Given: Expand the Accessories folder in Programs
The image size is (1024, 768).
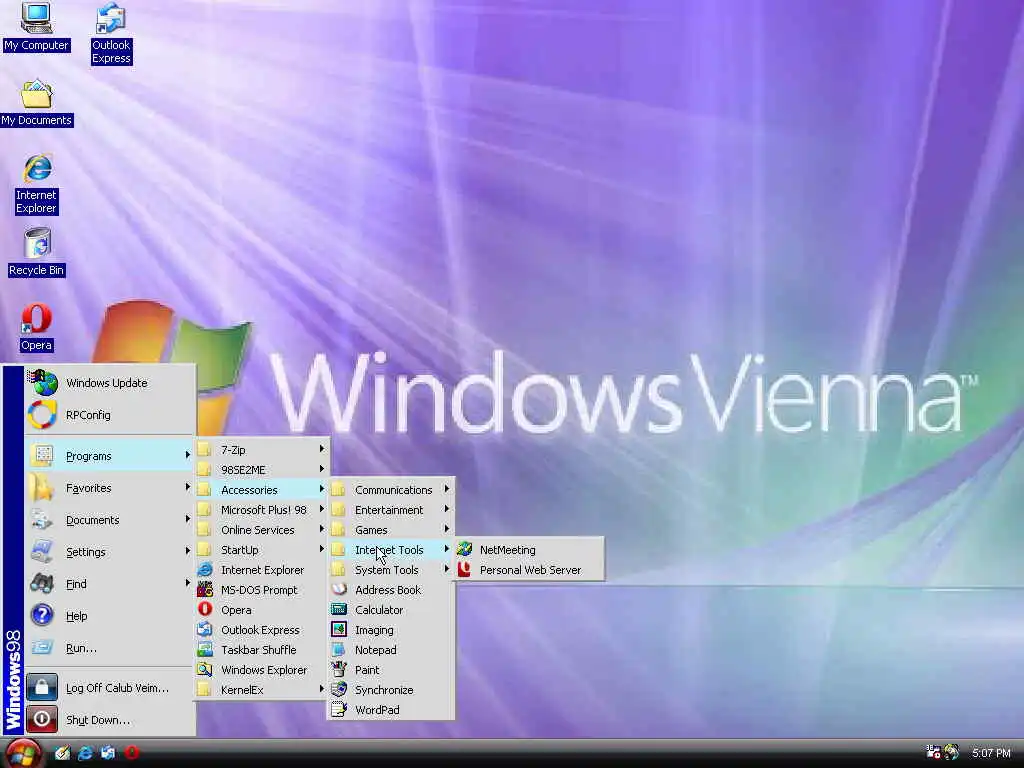Looking at the screenshot, I should coord(261,490).
